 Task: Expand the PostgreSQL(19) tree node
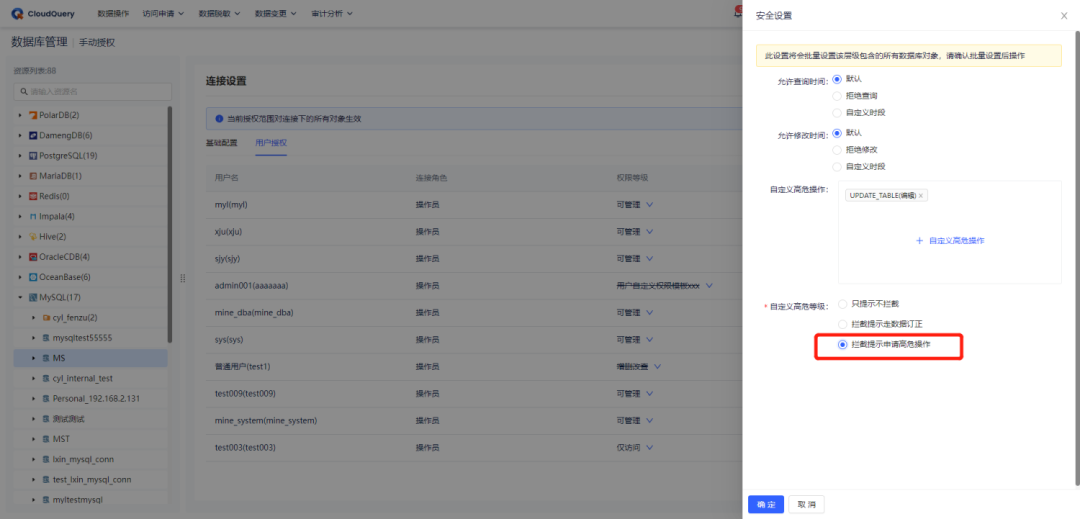point(20,156)
